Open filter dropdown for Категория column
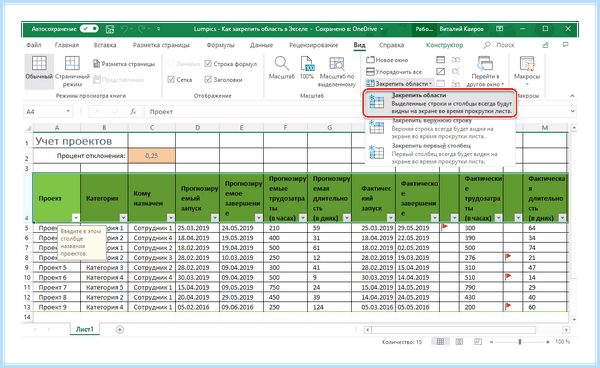 point(123,218)
